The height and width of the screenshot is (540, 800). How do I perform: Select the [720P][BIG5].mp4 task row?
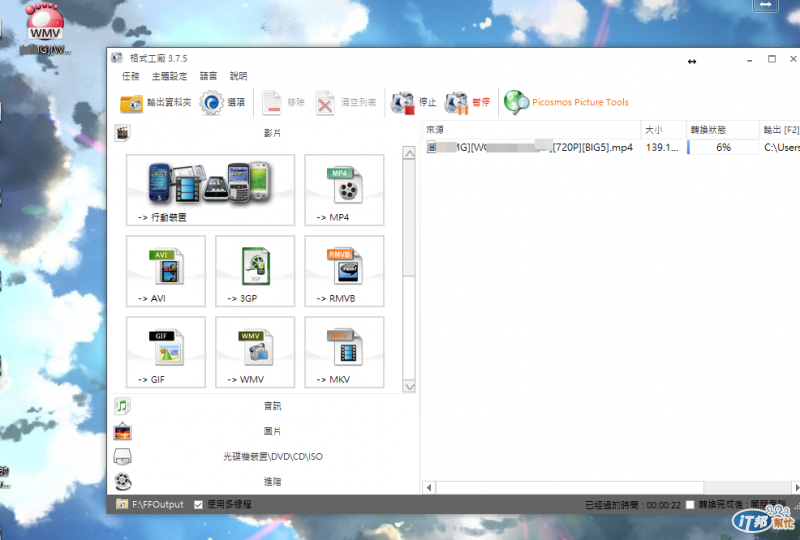point(611,148)
